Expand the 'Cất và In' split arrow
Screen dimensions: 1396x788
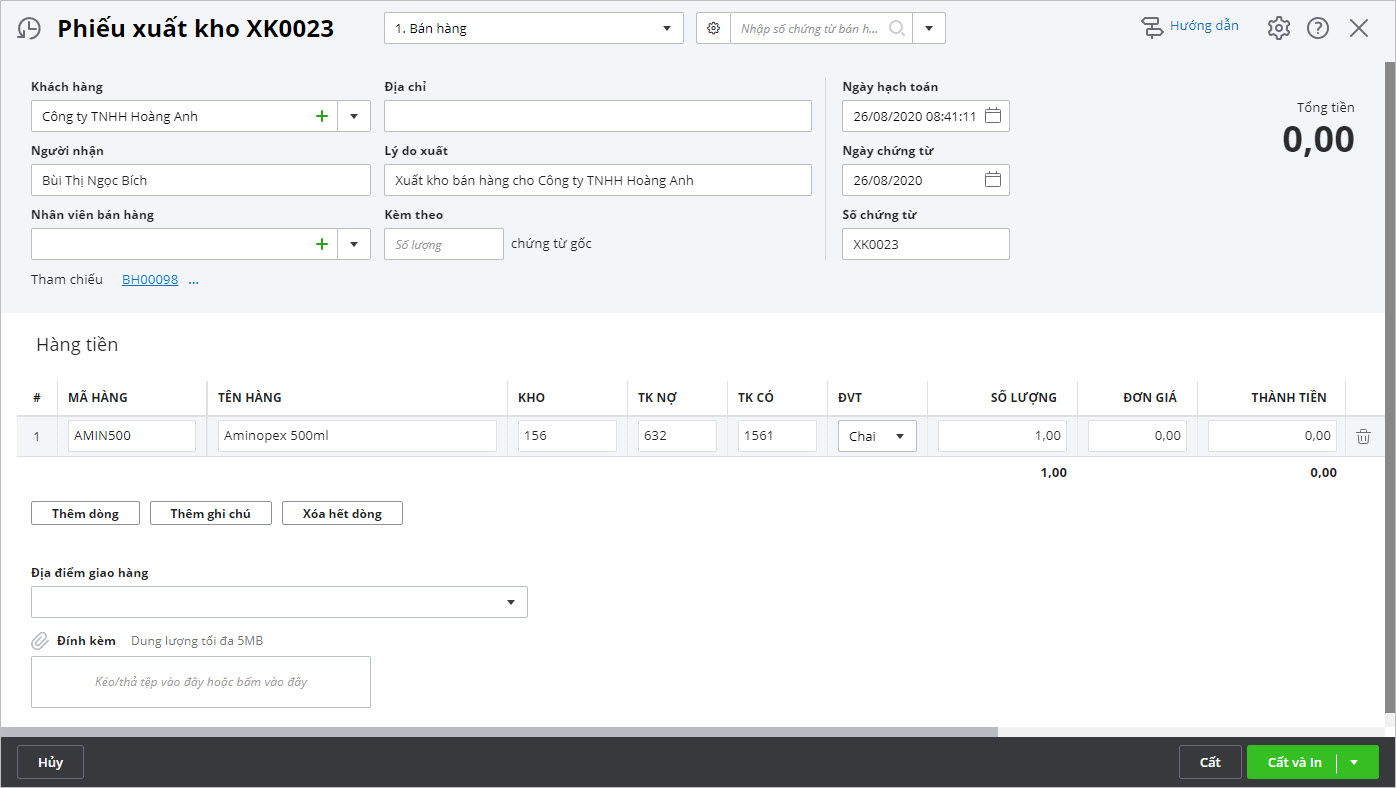point(1354,762)
